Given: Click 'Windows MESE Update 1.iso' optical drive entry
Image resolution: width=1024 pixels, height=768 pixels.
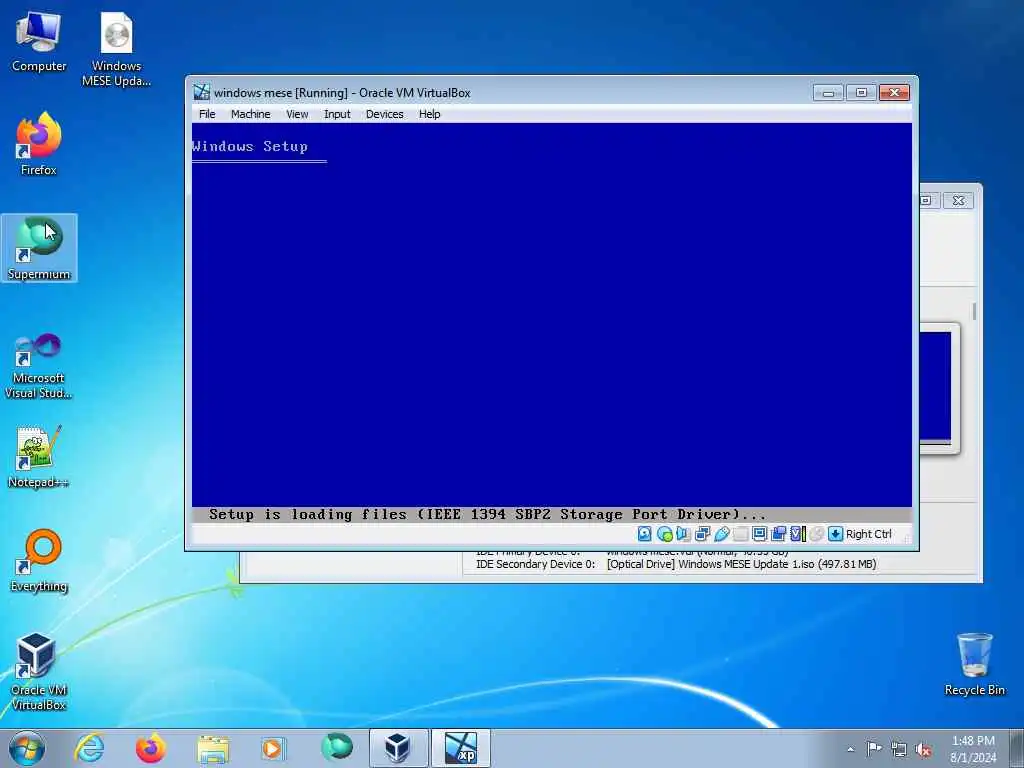Looking at the screenshot, I should coord(741,564).
